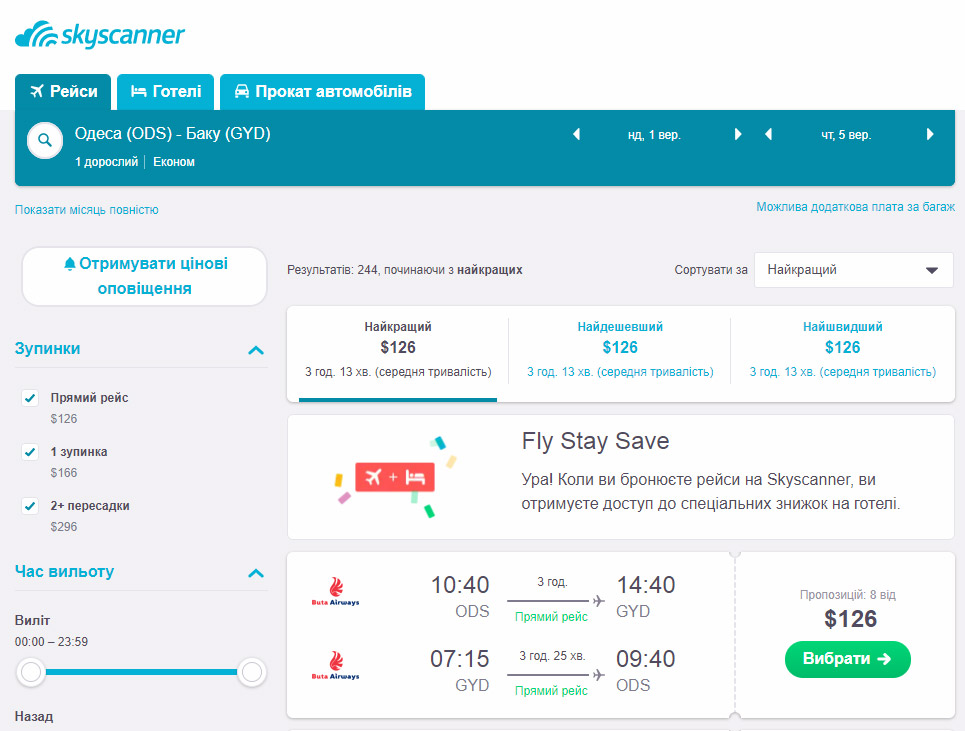Select the Найкращий $126 sorting tab

click(x=398, y=353)
